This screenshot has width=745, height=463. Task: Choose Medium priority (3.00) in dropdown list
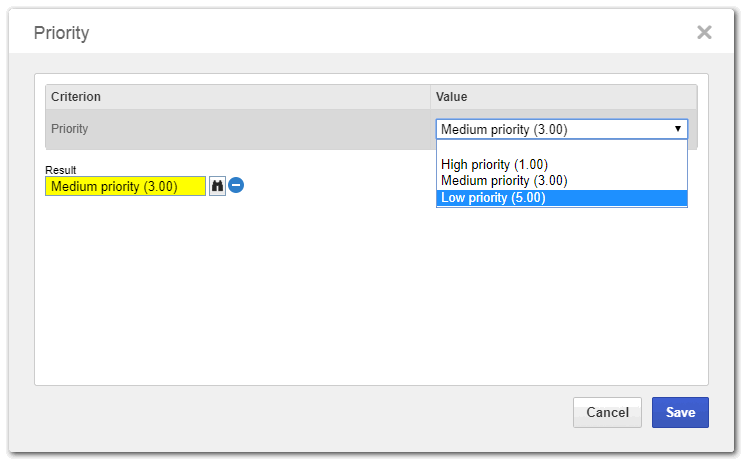(x=504, y=181)
